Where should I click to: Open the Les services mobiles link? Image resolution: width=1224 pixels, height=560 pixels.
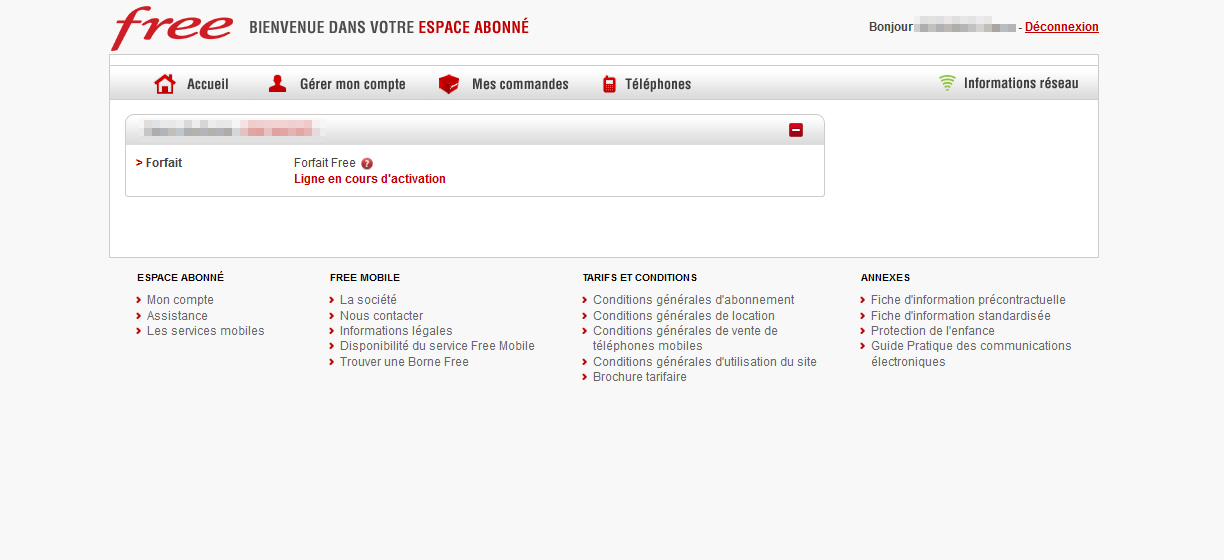[206, 331]
